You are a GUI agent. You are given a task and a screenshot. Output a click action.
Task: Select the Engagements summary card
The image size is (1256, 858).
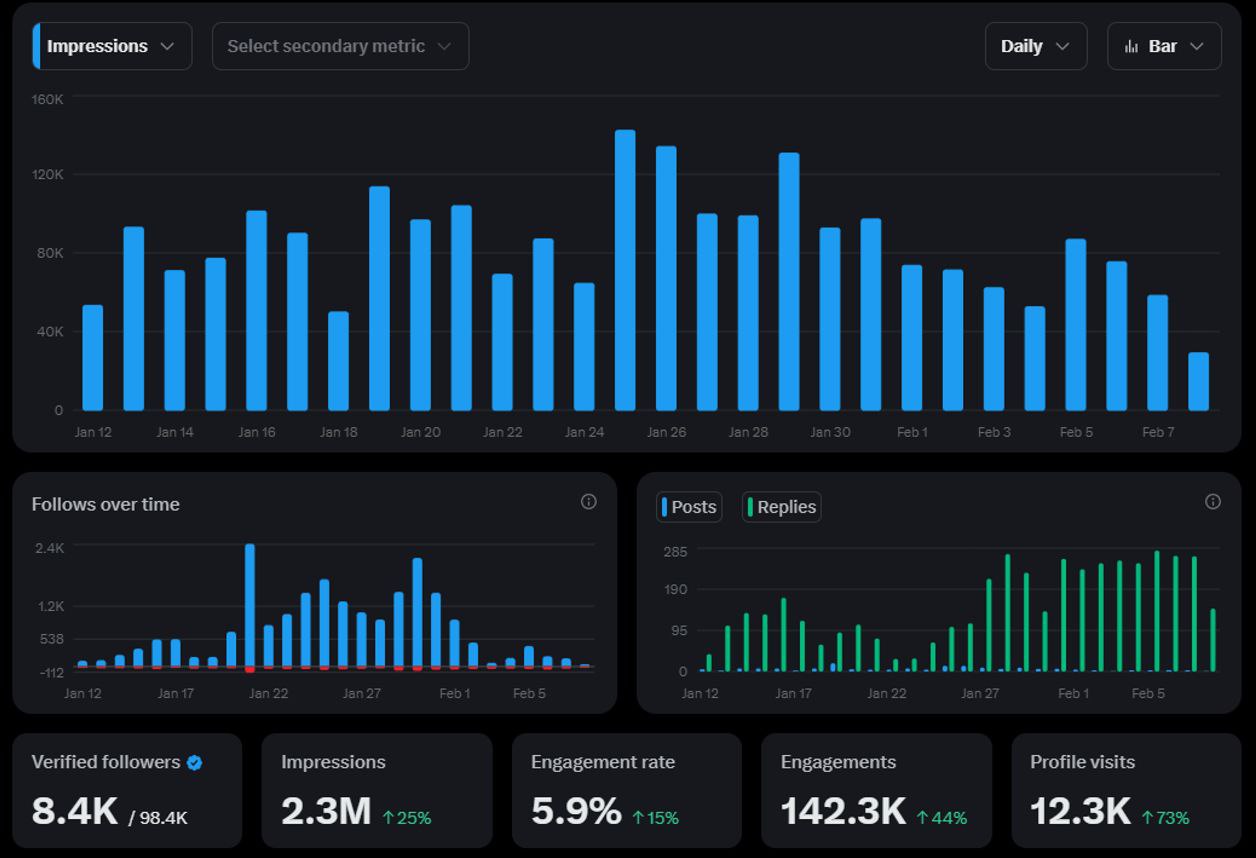pyautogui.click(x=876, y=790)
